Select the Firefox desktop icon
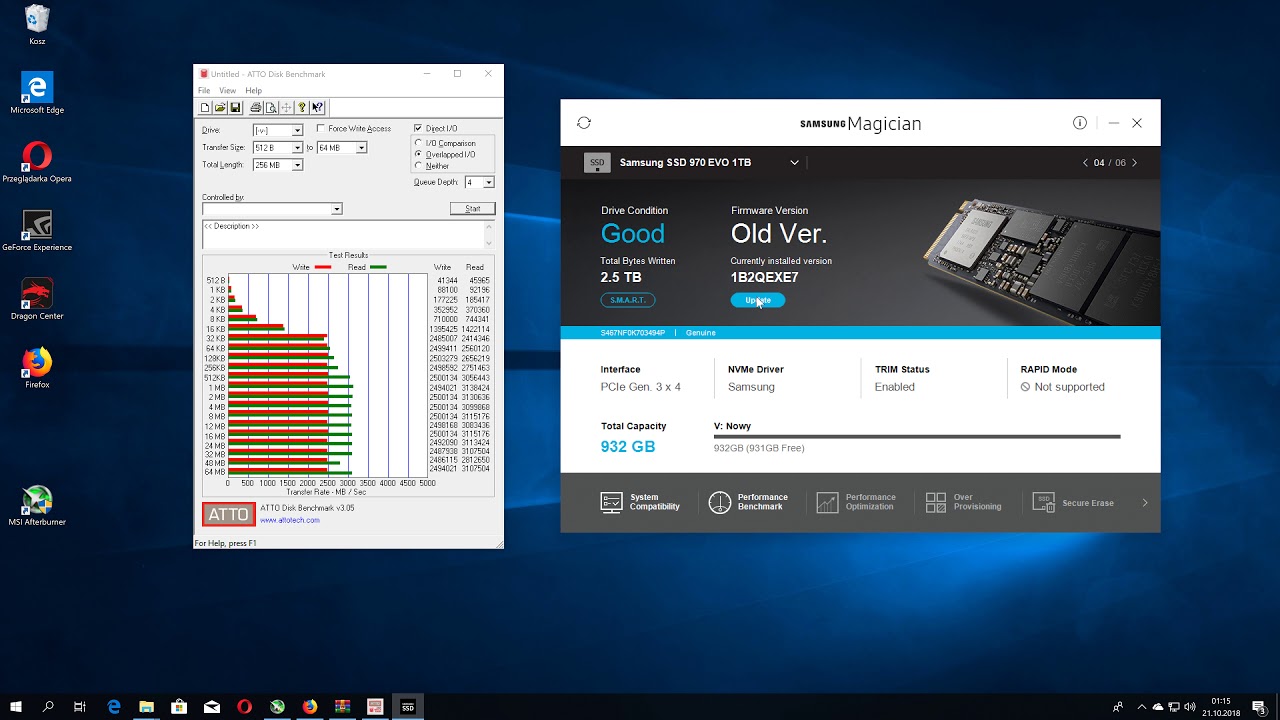The height and width of the screenshot is (720, 1280). tap(37, 367)
